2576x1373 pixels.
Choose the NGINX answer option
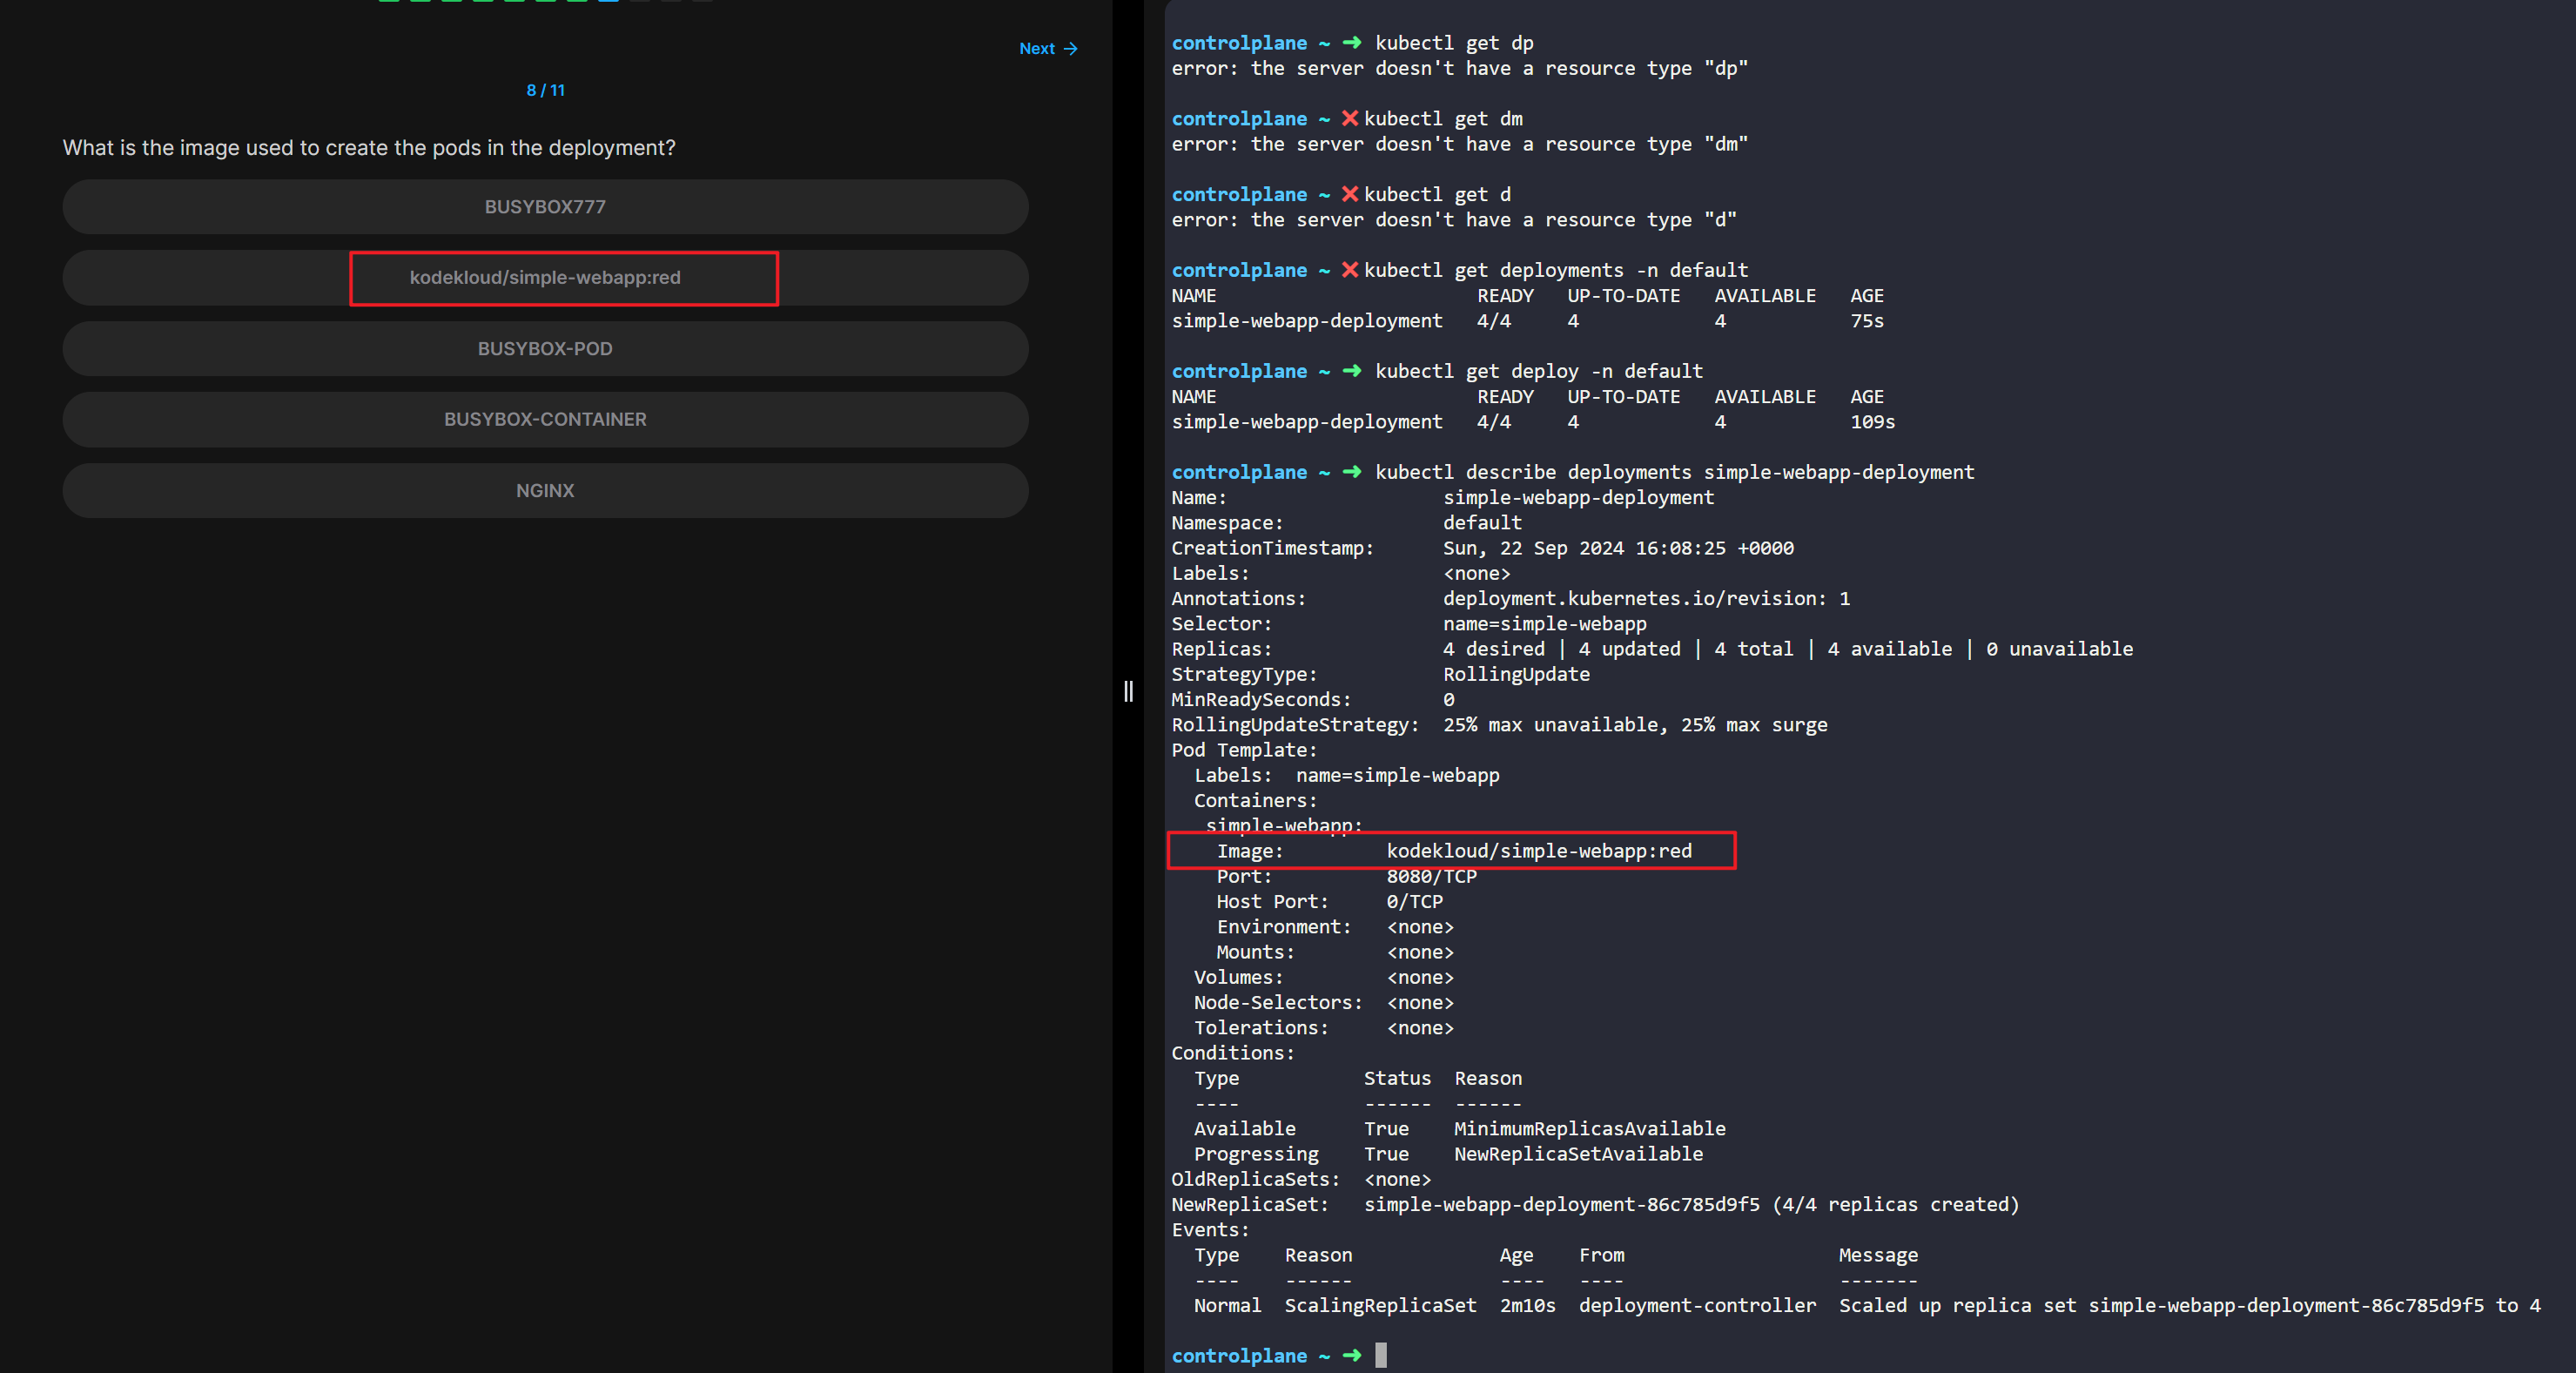pos(545,490)
